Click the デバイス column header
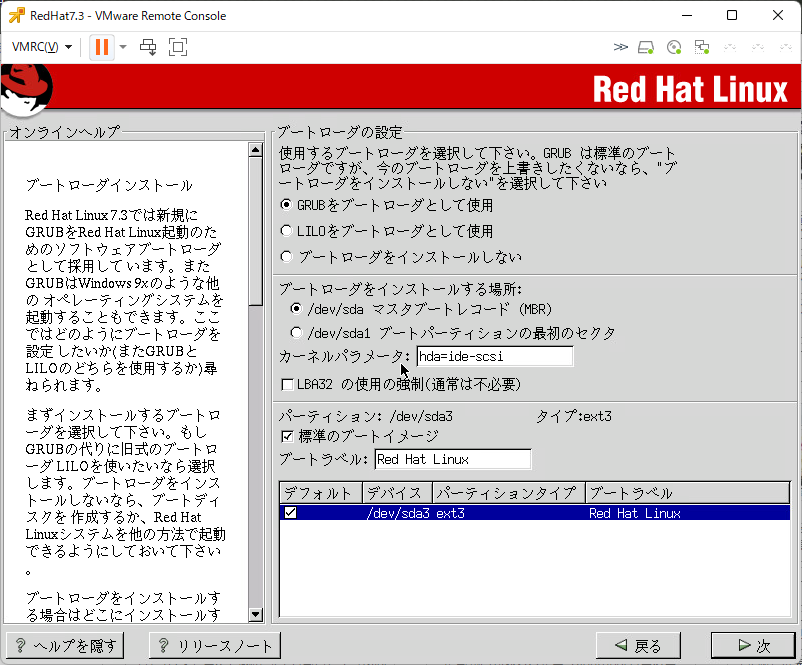Screen dimensions: 802x665 point(397,493)
